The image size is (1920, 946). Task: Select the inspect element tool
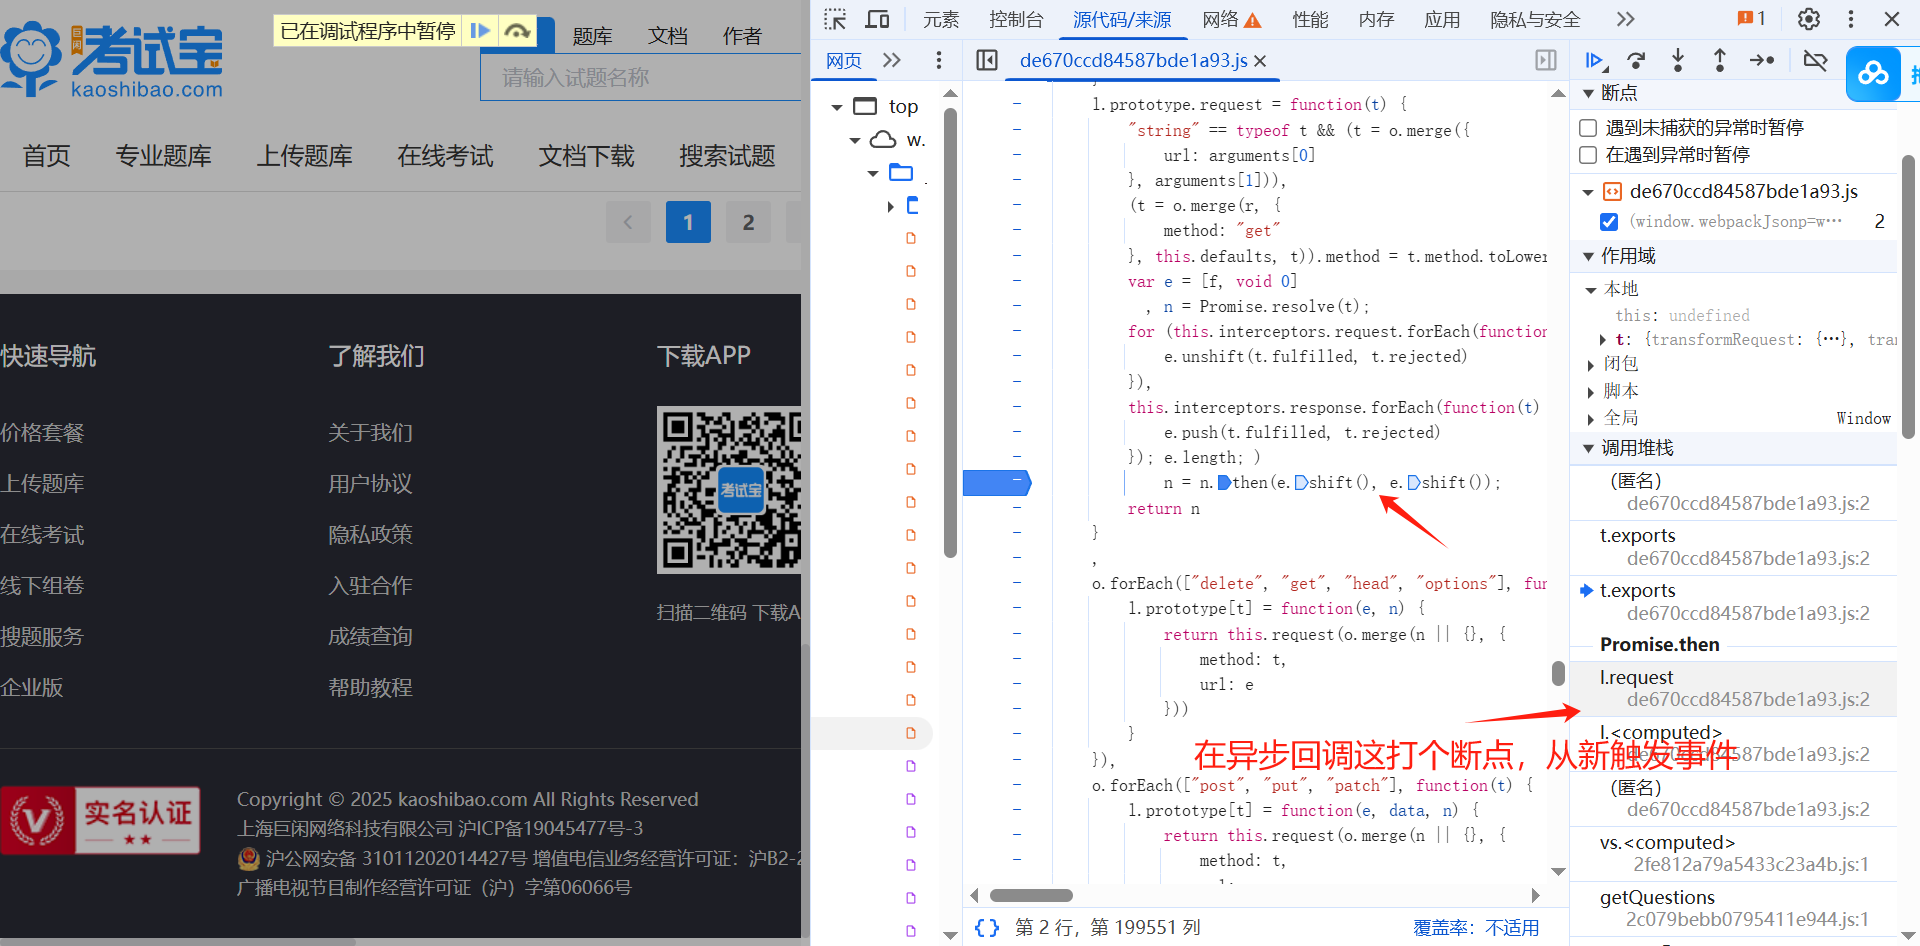(x=835, y=19)
